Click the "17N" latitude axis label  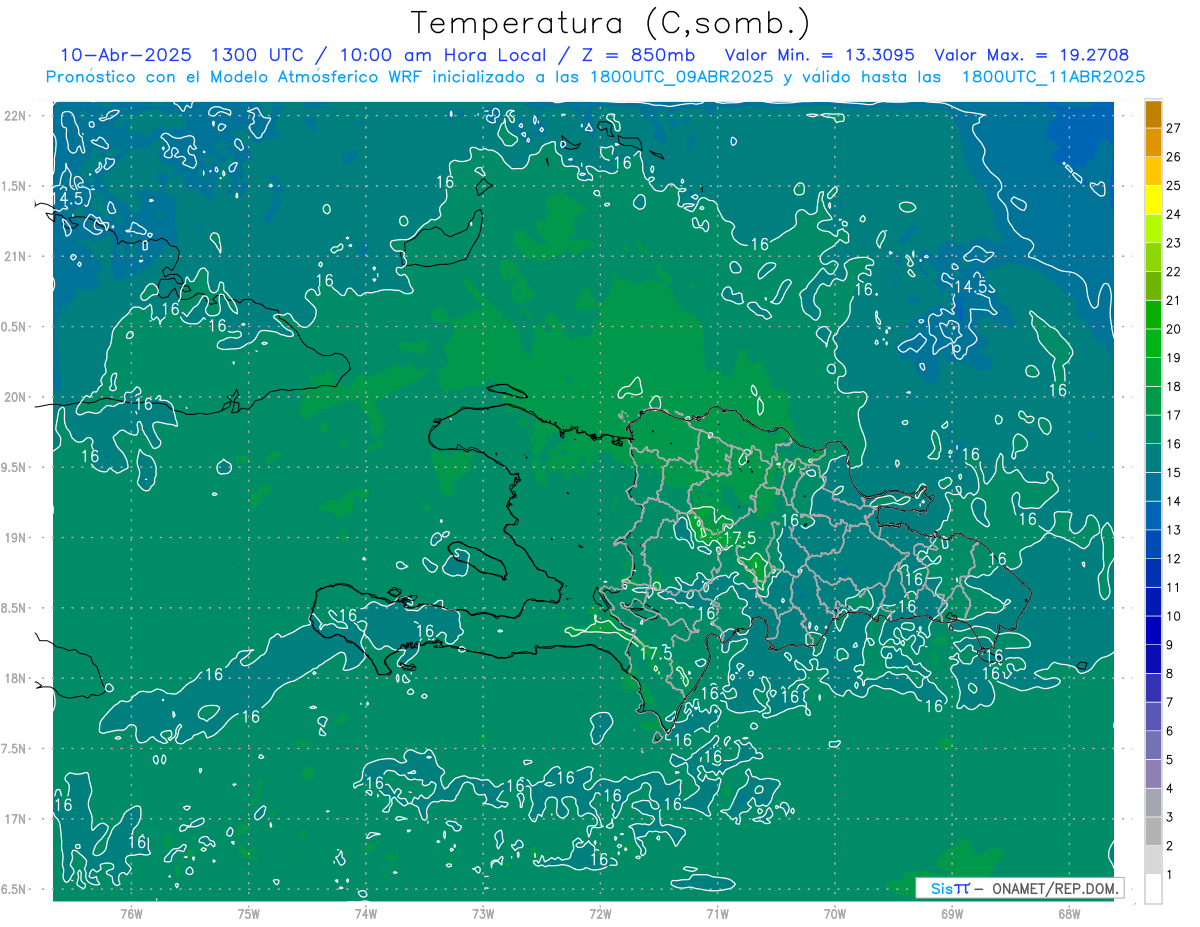16,819
